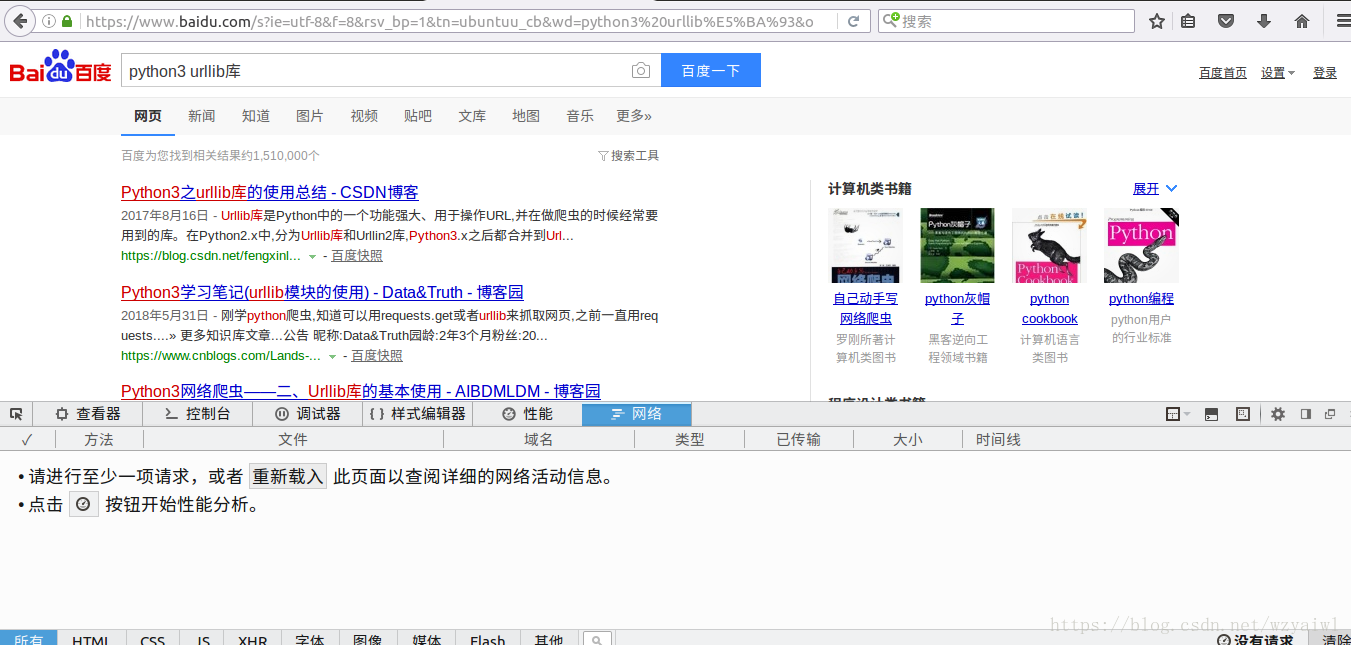Viewport: 1351px width, 645px height.
Task: Open the 调试器 debugger tab
Action: pos(308,414)
